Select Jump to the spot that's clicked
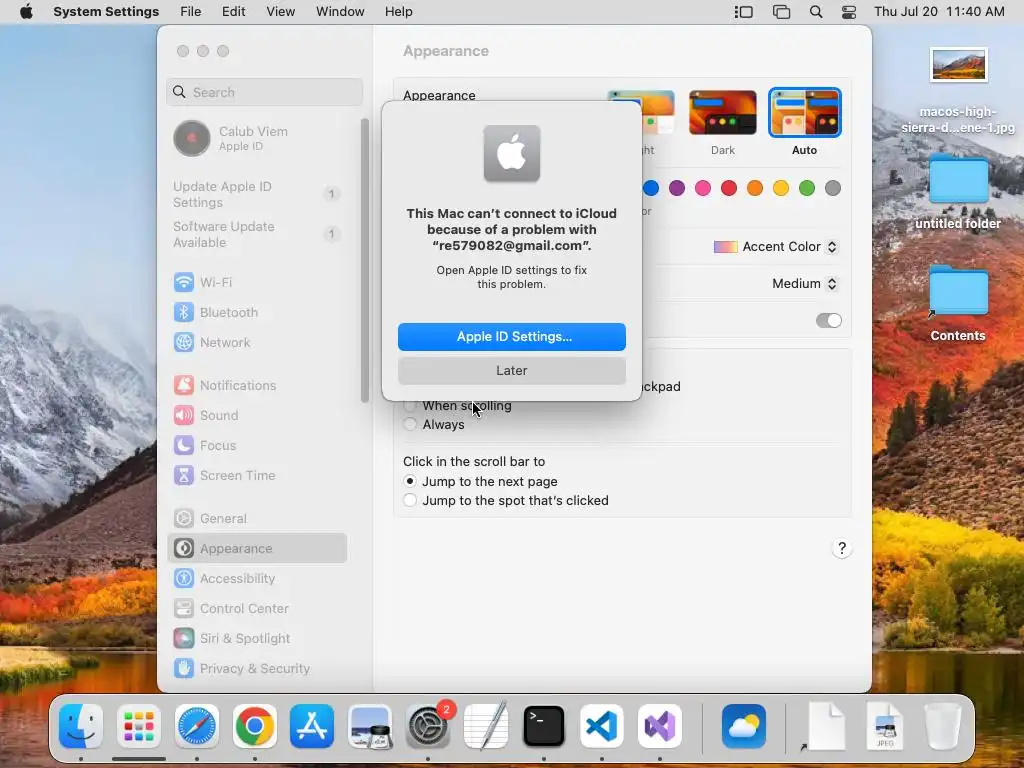The height and width of the screenshot is (768, 1024). pos(409,500)
